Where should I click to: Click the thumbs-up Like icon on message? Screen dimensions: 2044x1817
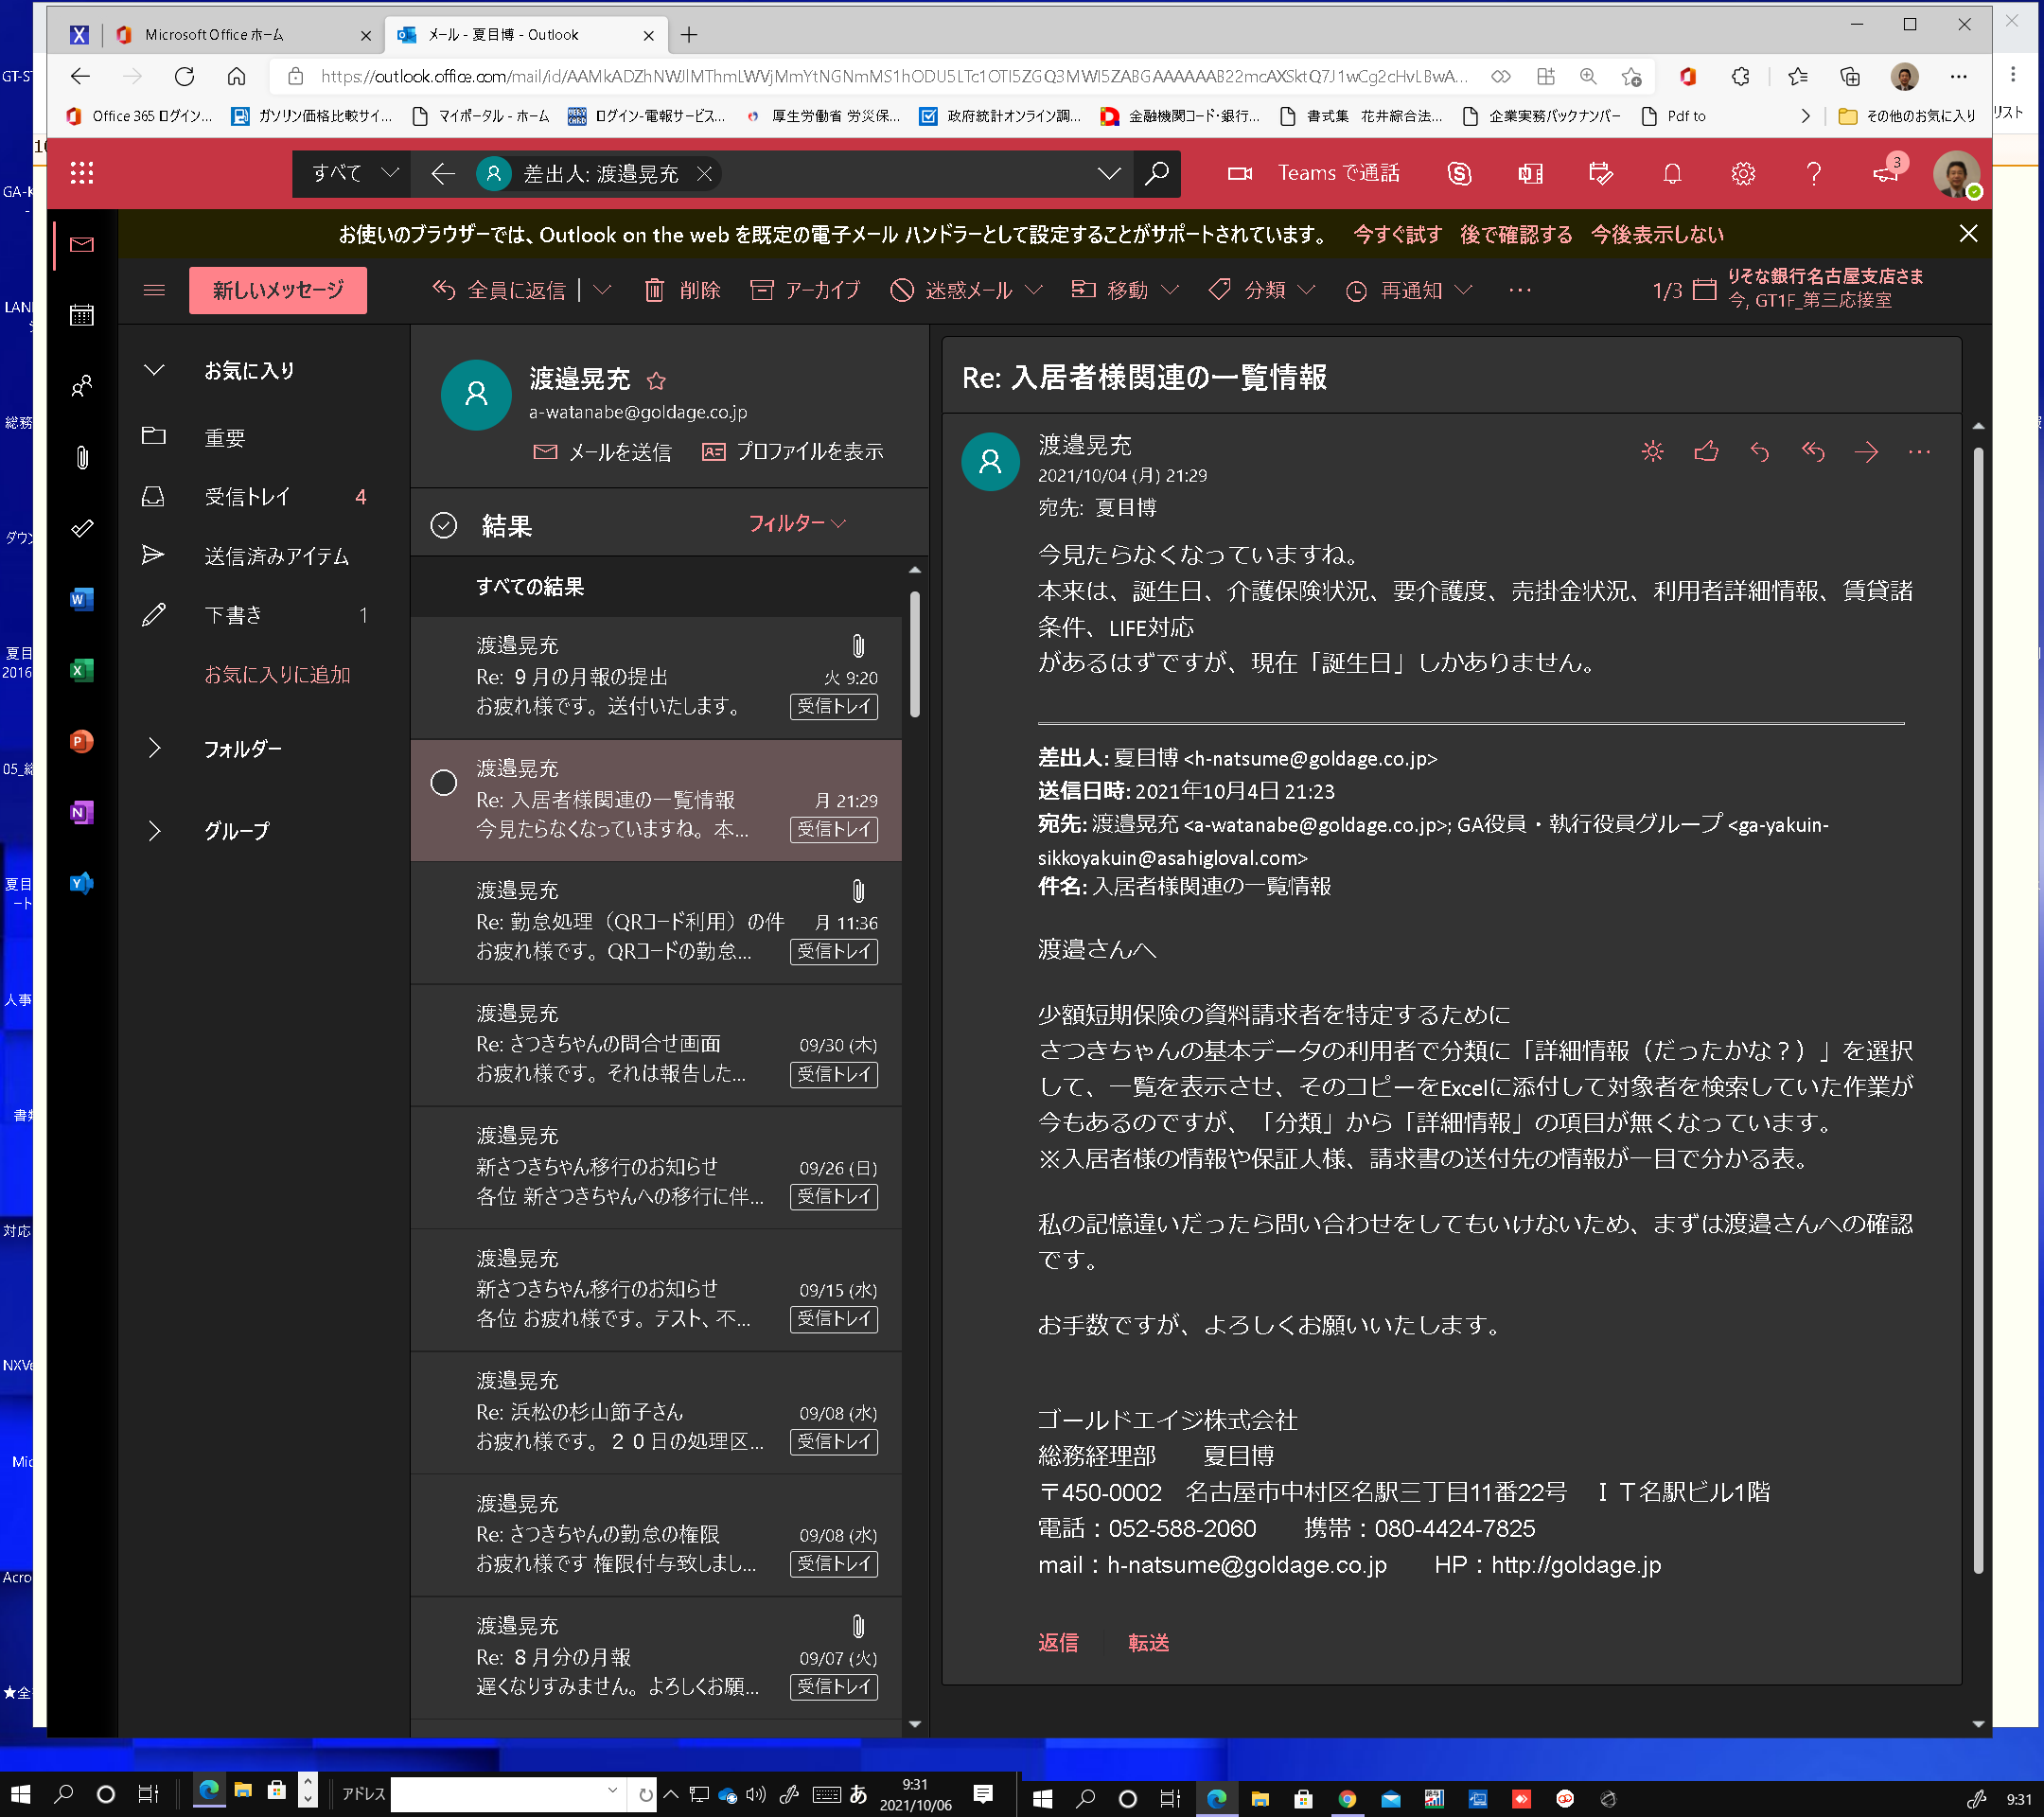(x=1706, y=452)
